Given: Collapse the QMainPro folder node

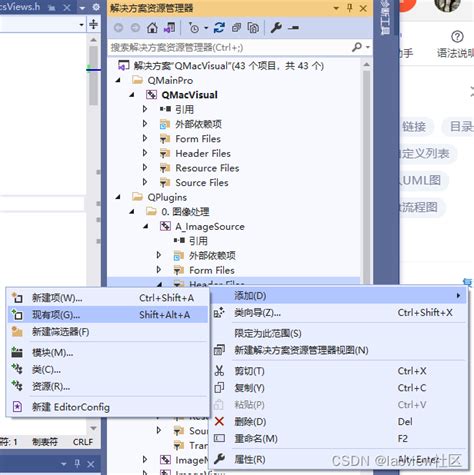Looking at the screenshot, I should coord(118,80).
